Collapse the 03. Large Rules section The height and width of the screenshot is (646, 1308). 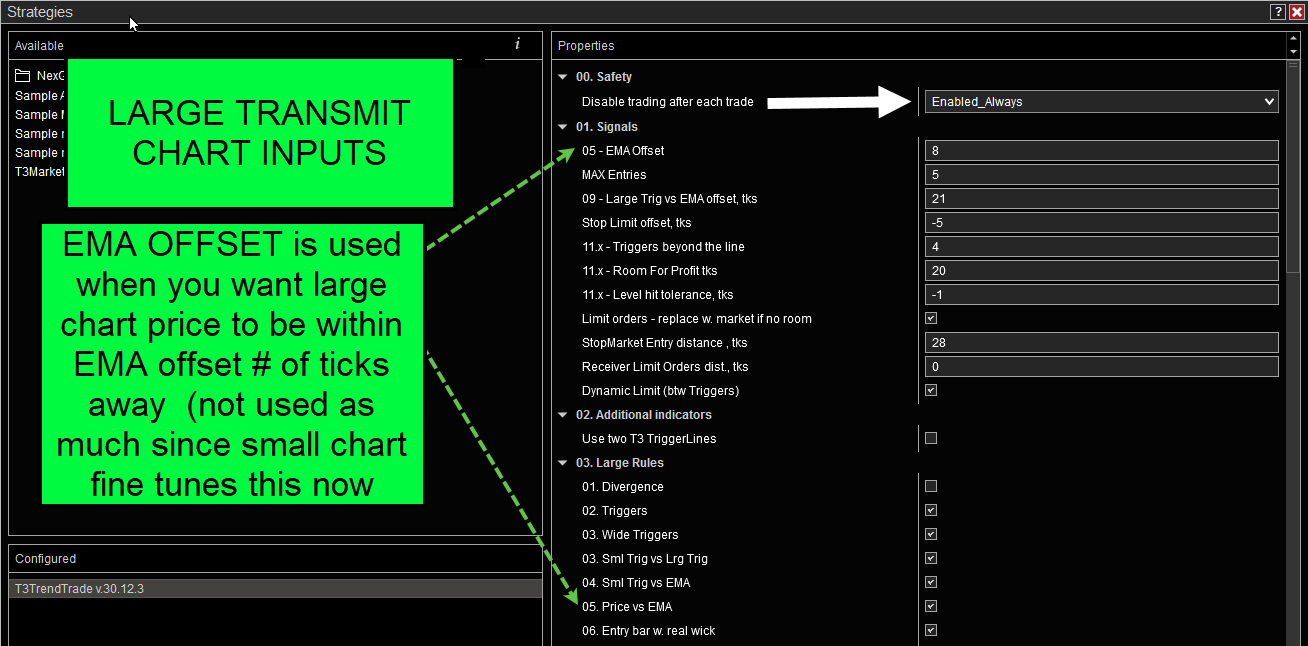(x=563, y=463)
